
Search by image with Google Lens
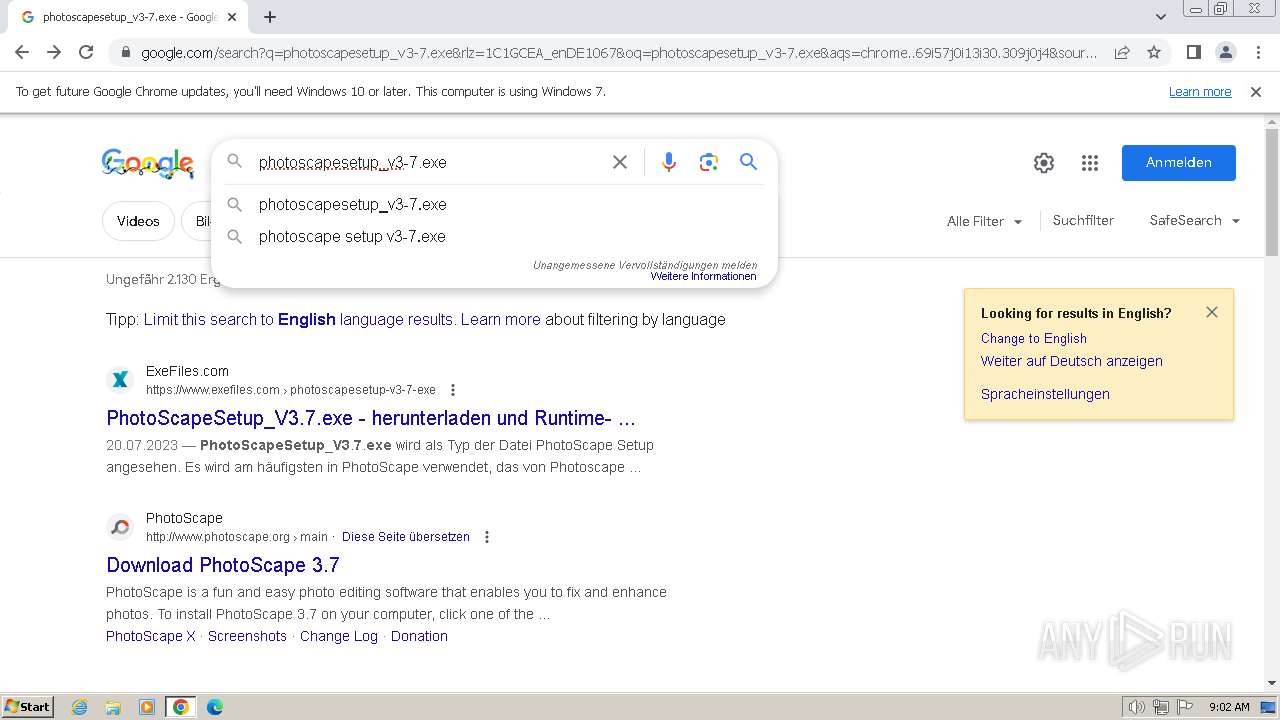709,162
